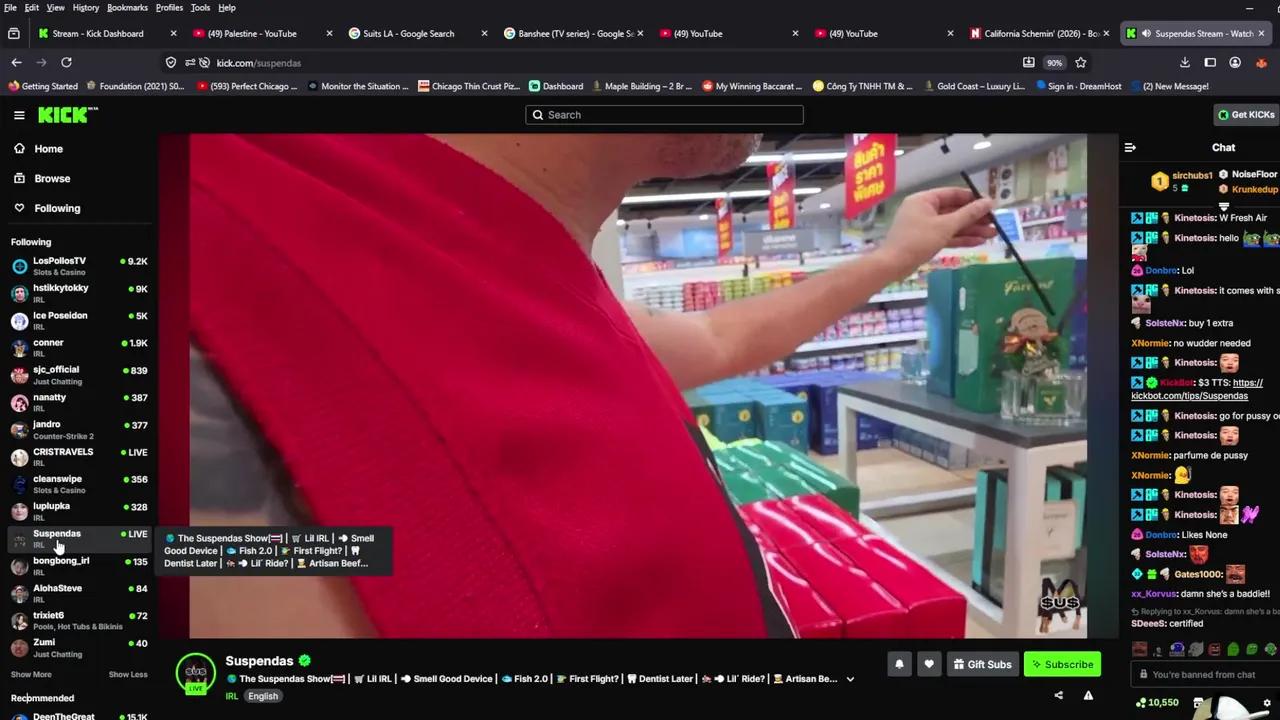The width and height of the screenshot is (1280, 720).
Task: Click the 10,550 channel points counter
Action: [x=1157, y=703]
